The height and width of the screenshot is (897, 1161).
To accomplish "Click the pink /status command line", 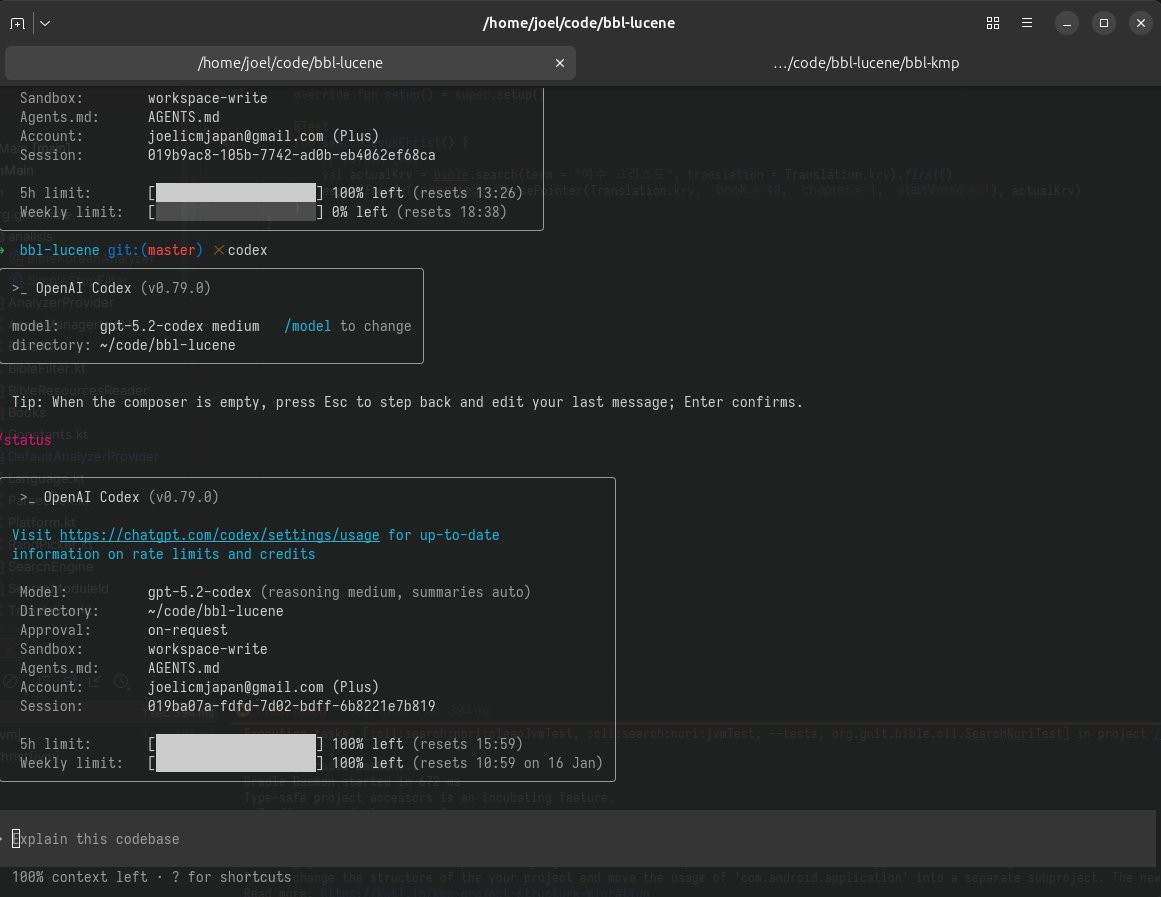I will [x=26, y=440].
